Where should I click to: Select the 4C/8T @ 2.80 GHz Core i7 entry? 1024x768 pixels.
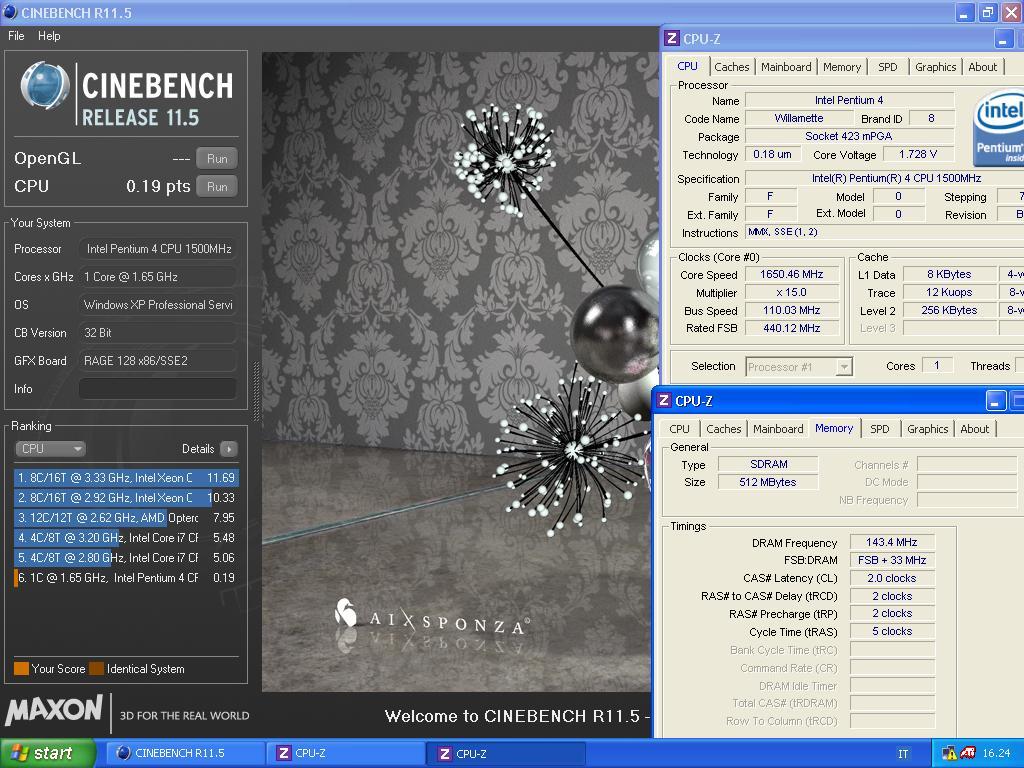coord(126,558)
